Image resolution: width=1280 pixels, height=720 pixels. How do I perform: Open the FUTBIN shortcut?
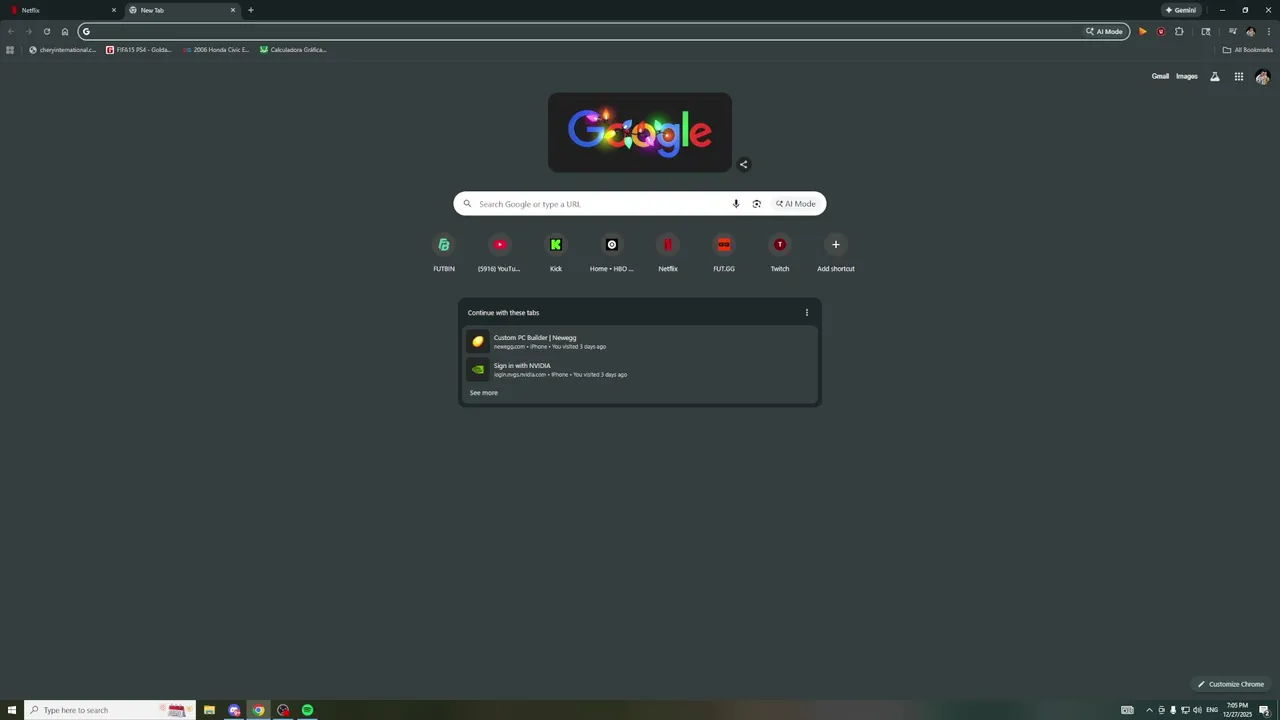(444, 252)
